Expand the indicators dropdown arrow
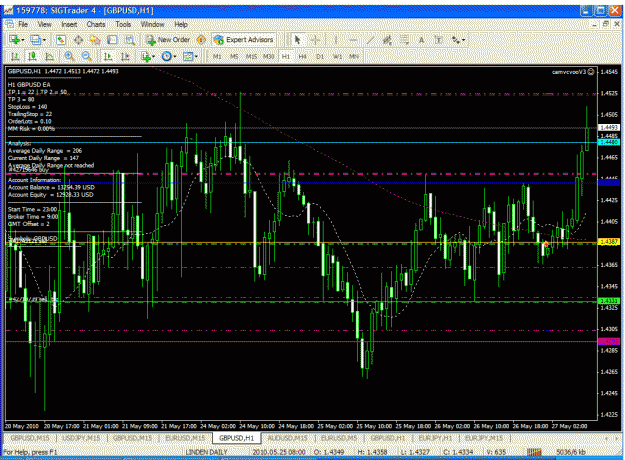Screen dimensions: 625x460 click(153, 57)
